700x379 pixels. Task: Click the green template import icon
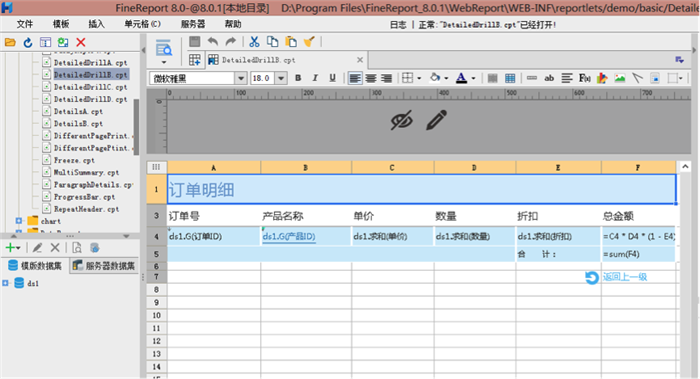63,42
